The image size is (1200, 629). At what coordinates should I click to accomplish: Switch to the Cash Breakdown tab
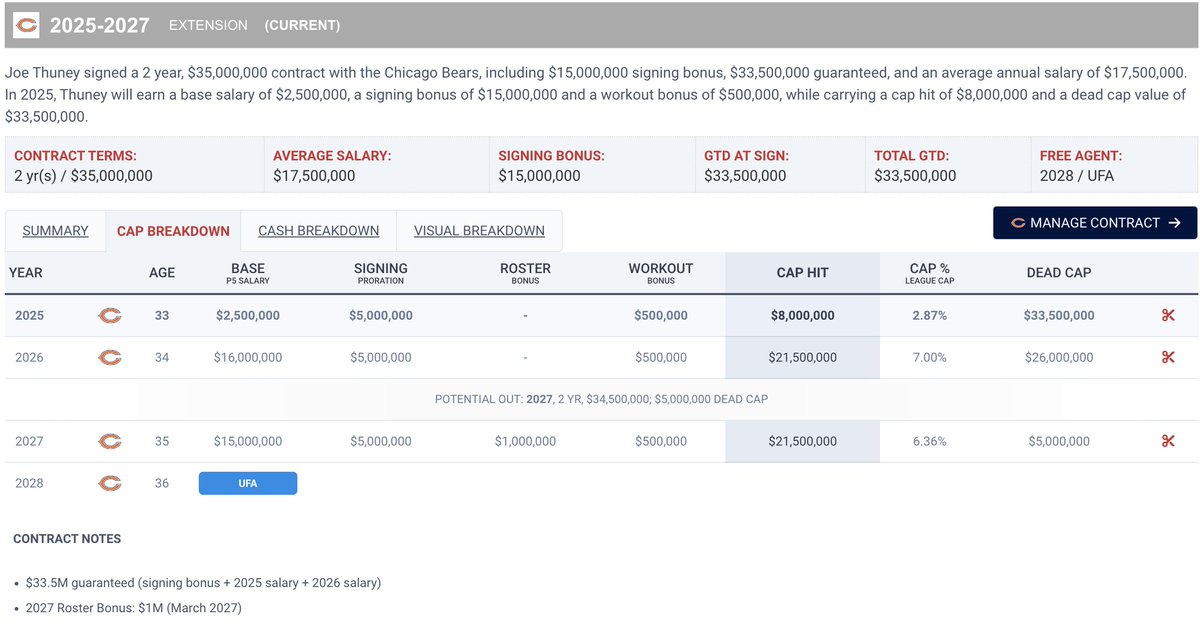click(319, 231)
